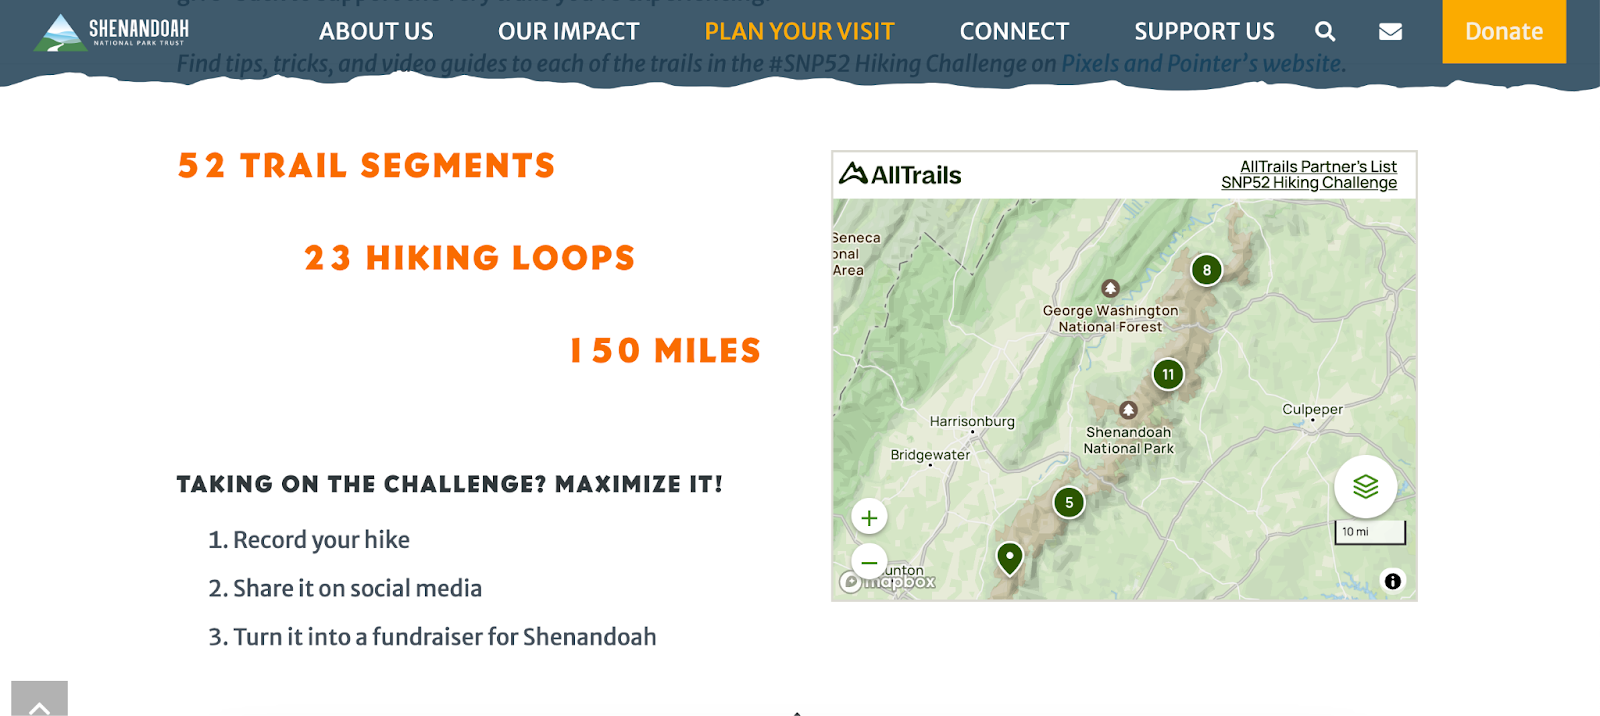1600x716 pixels.
Task: Expand the Support Us dropdown
Action: (1204, 31)
